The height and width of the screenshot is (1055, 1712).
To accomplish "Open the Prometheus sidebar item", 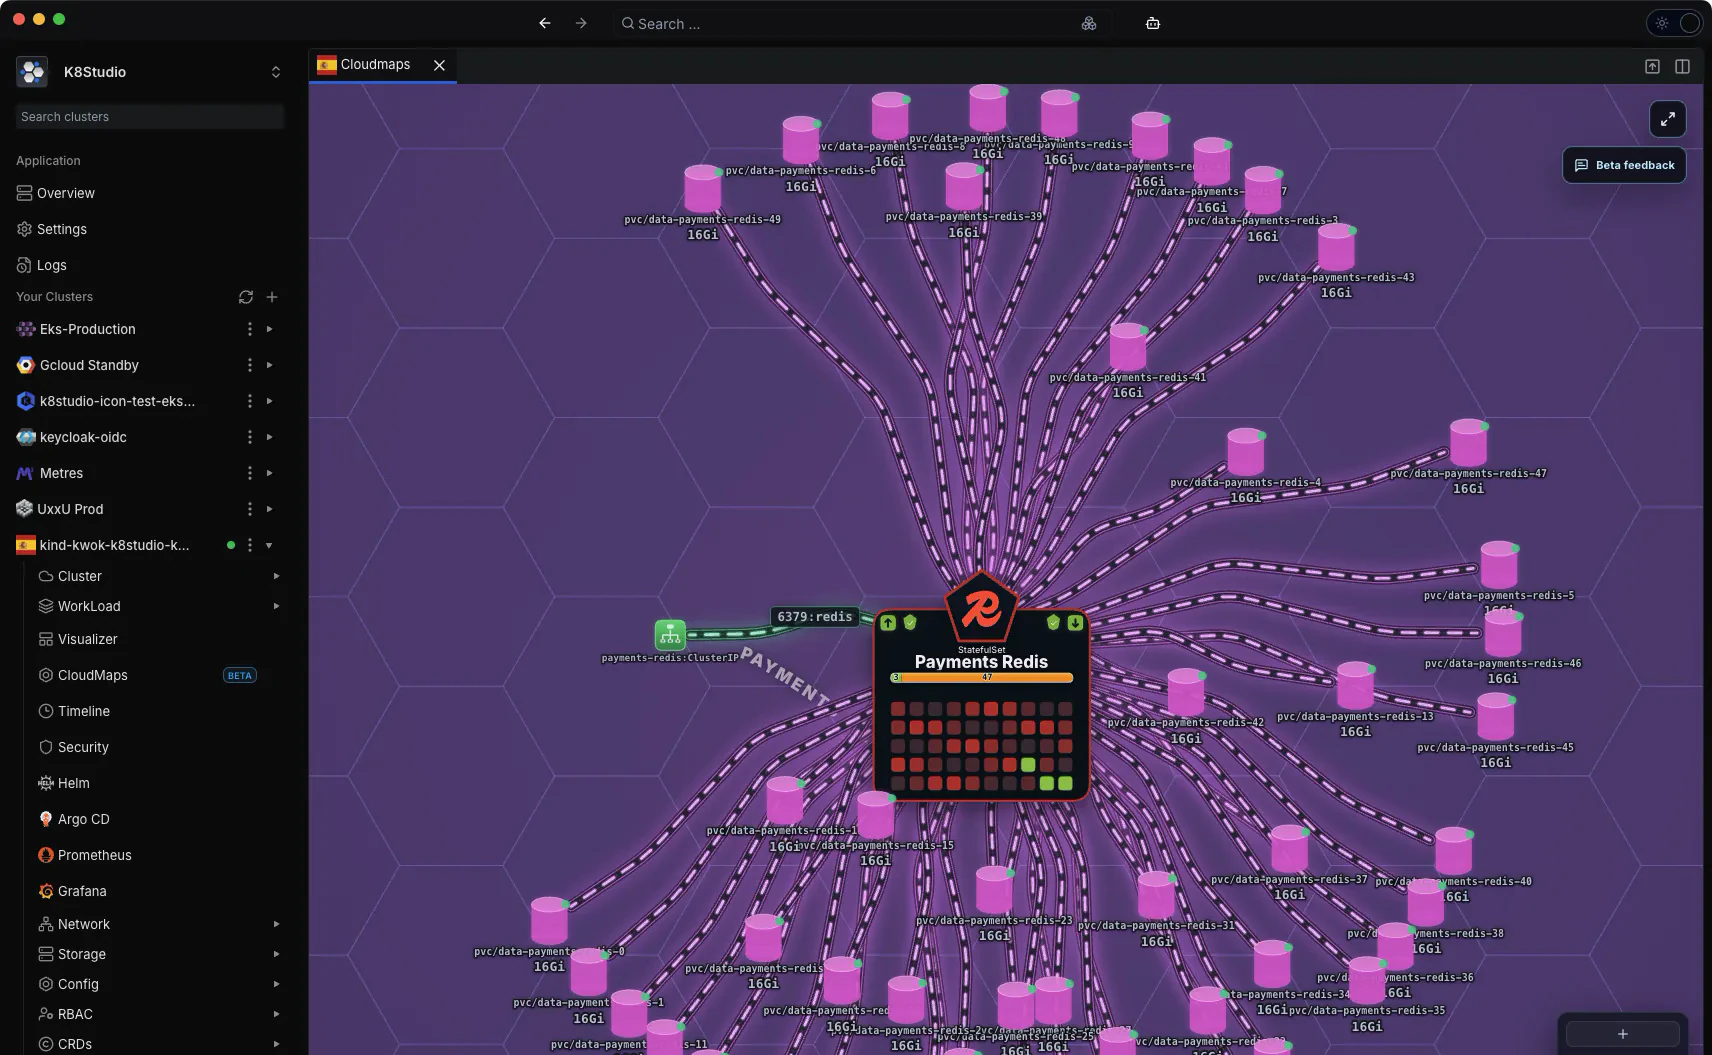I will tap(94, 855).
